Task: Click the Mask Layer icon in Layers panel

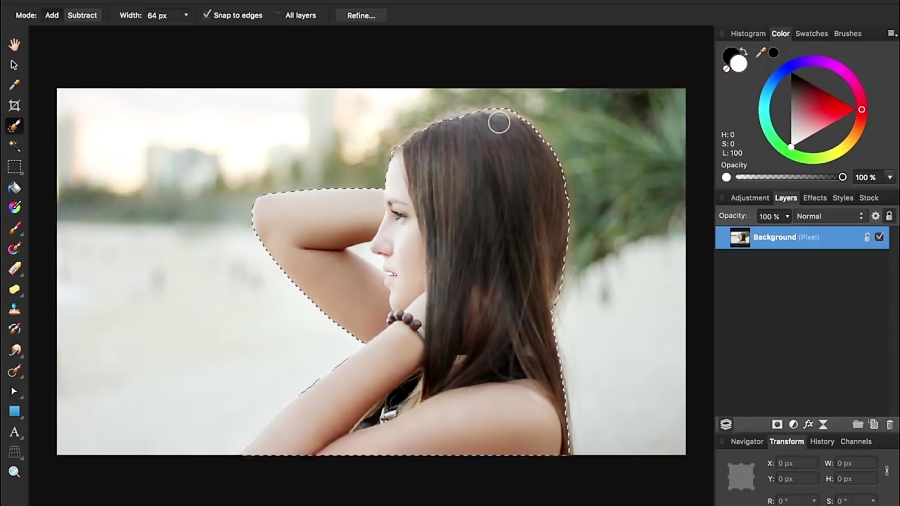Action: (x=777, y=425)
